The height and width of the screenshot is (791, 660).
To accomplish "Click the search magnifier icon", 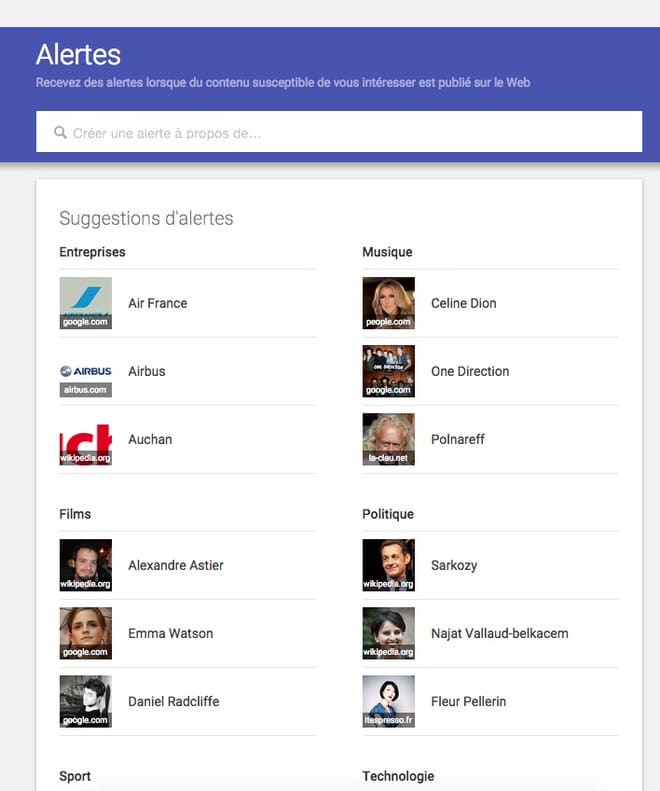I will (x=61, y=132).
